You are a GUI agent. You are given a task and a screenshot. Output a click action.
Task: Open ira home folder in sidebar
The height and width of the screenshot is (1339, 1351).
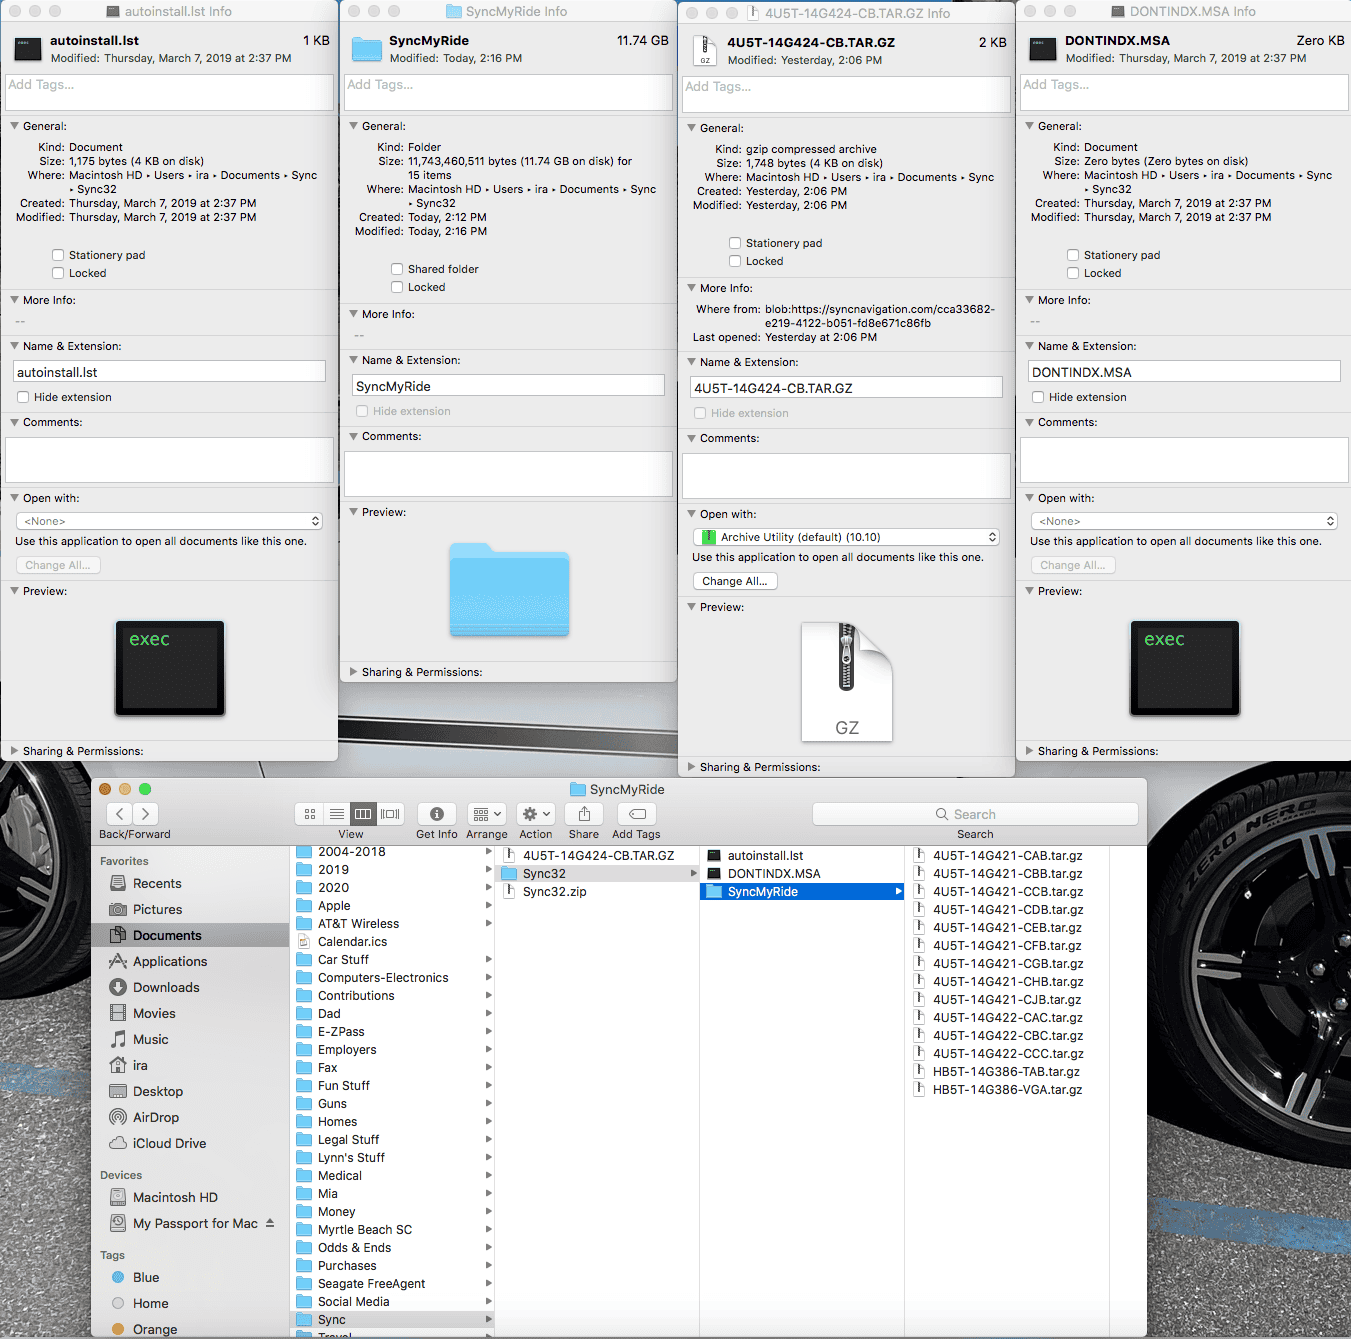point(140,1065)
